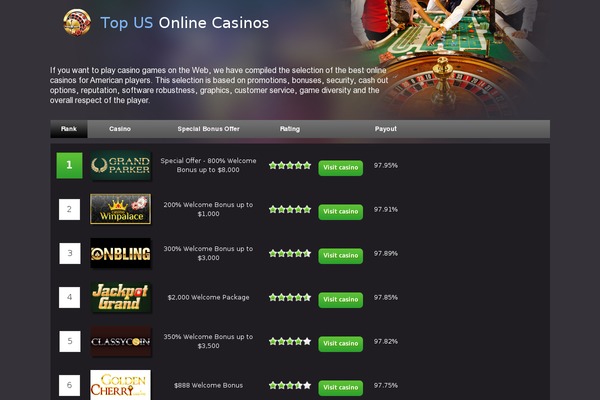Click Visit casino beside $2,000 Welcome Package
The height and width of the screenshot is (400, 600).
point(341,300)
